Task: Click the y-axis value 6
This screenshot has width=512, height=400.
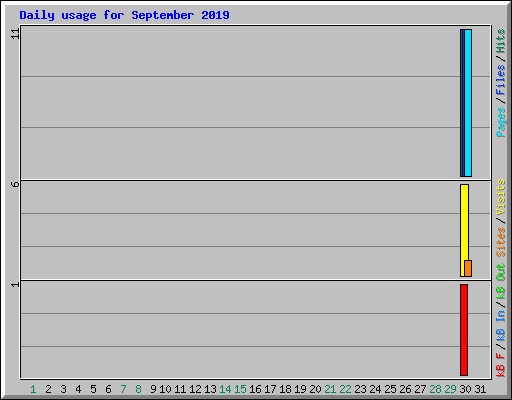Action: click(15, 184)
